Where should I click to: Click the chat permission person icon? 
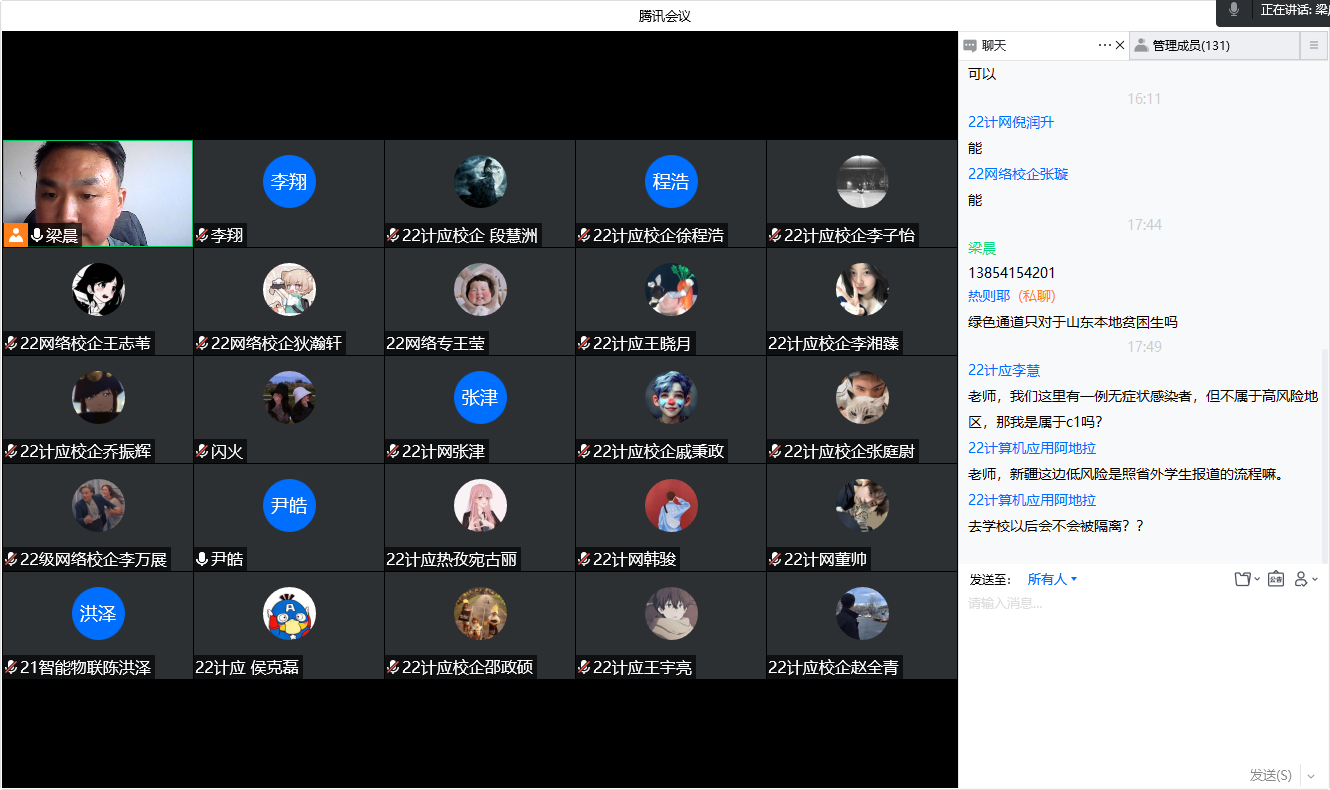click(x=1302, y=579)
